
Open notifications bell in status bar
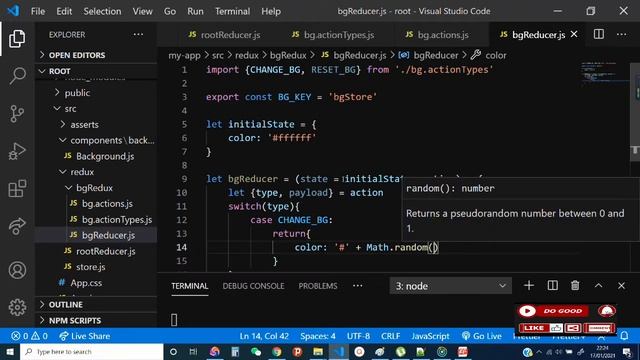tap(624, 336)
